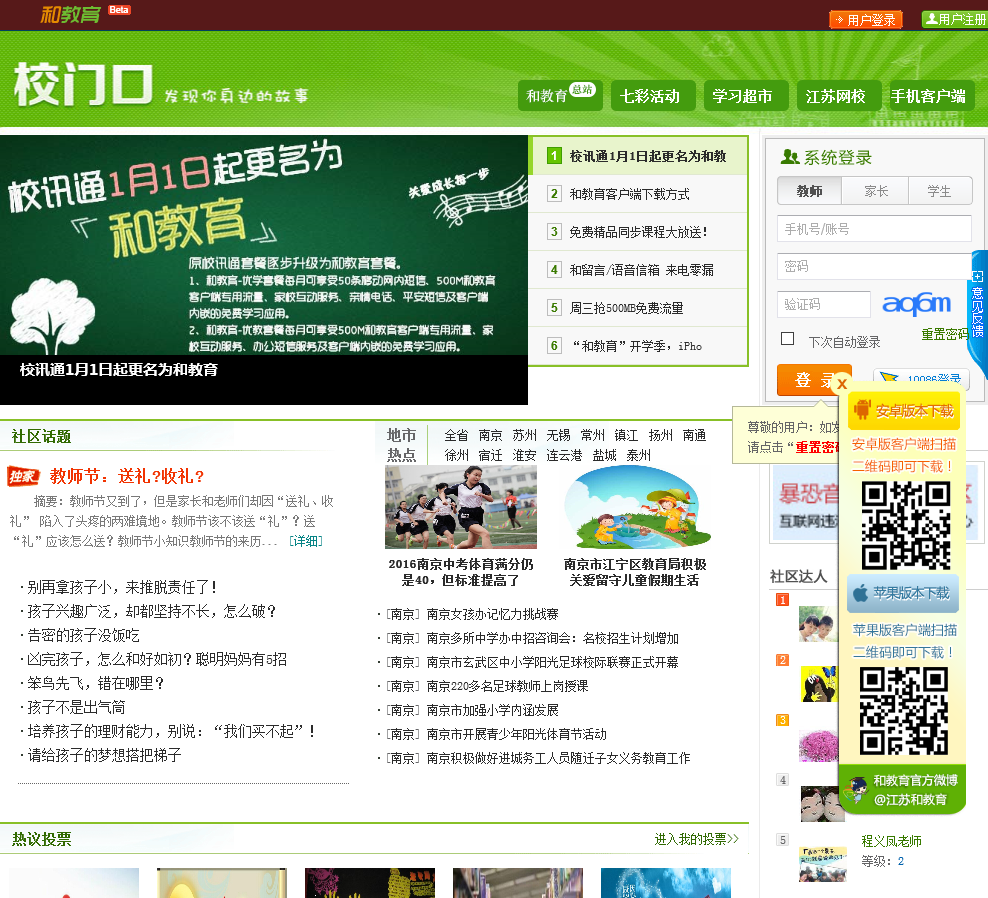This screenshot has width=988, height=898.
Task: Click the 苹果版本下载 Apple button
Action: tap(903, 594)
